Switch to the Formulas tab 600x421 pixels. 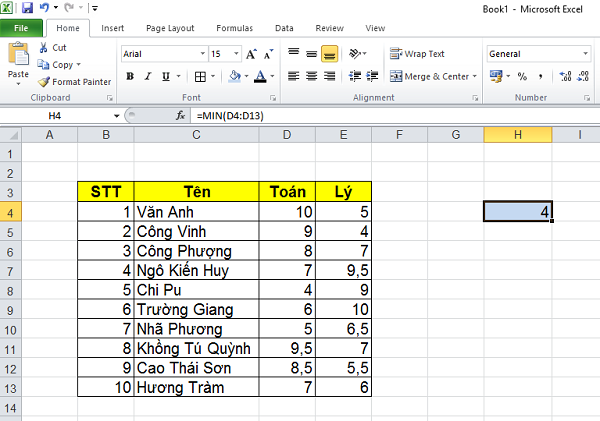pyautogui.click(x=236, y=29)
